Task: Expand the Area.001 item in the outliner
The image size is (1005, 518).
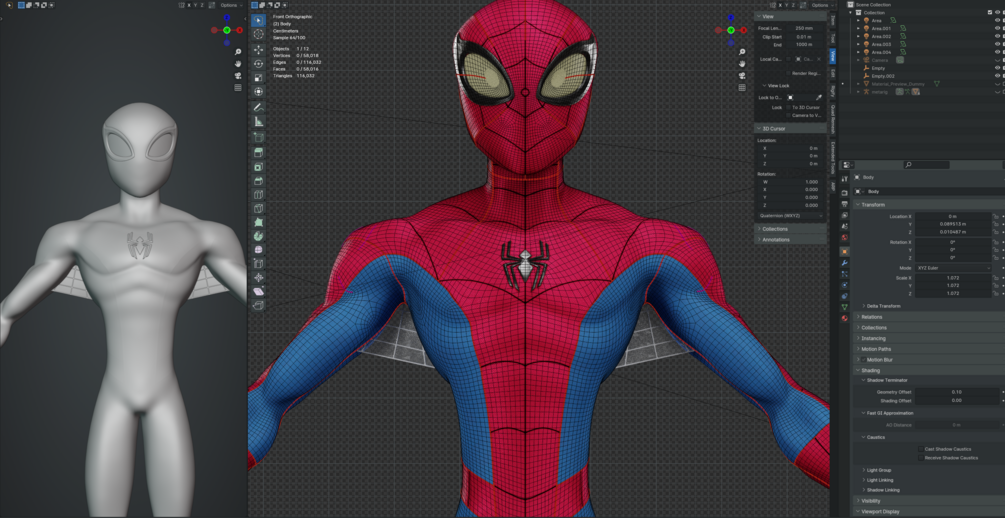Action: 859,28
